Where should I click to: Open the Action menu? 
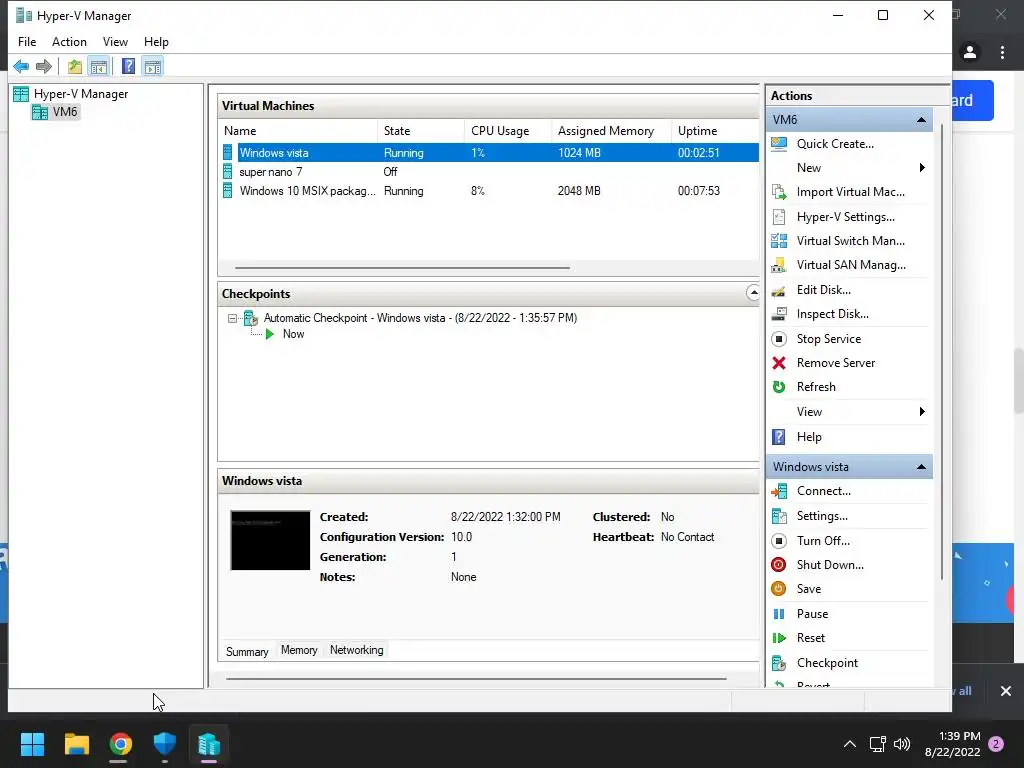tap(69, 42)
